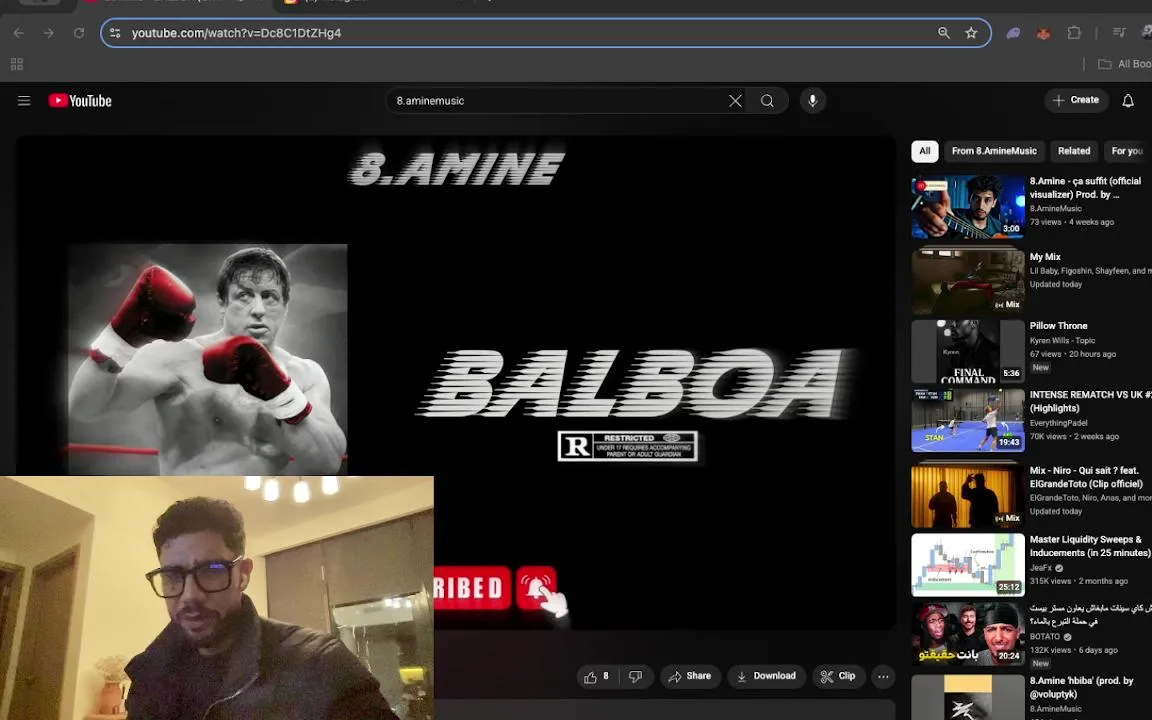This screenshot has width=1152, height=720.
Task: Open the 8.Amine 'hbiba' title
Action: point(1081,688)
